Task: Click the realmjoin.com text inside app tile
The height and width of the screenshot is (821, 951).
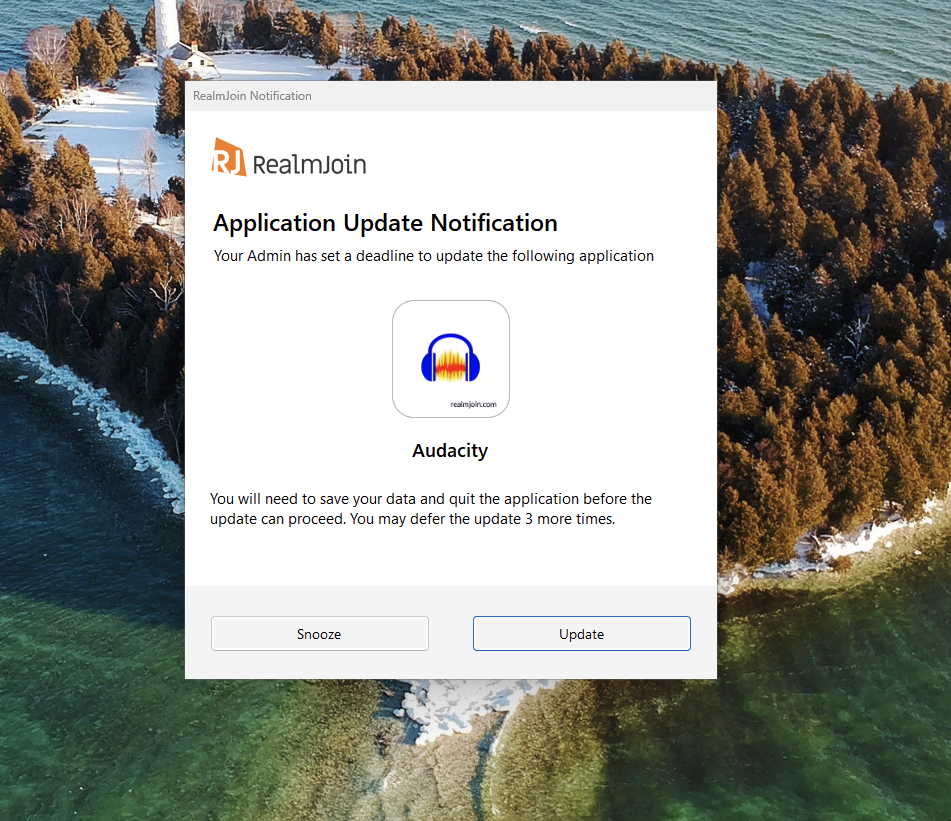Action: (473, 404)
